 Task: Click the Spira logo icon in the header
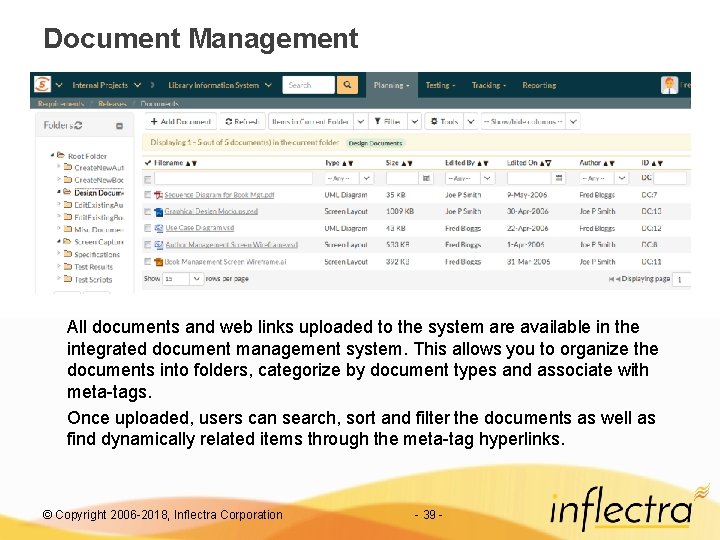tap(42, 84)
